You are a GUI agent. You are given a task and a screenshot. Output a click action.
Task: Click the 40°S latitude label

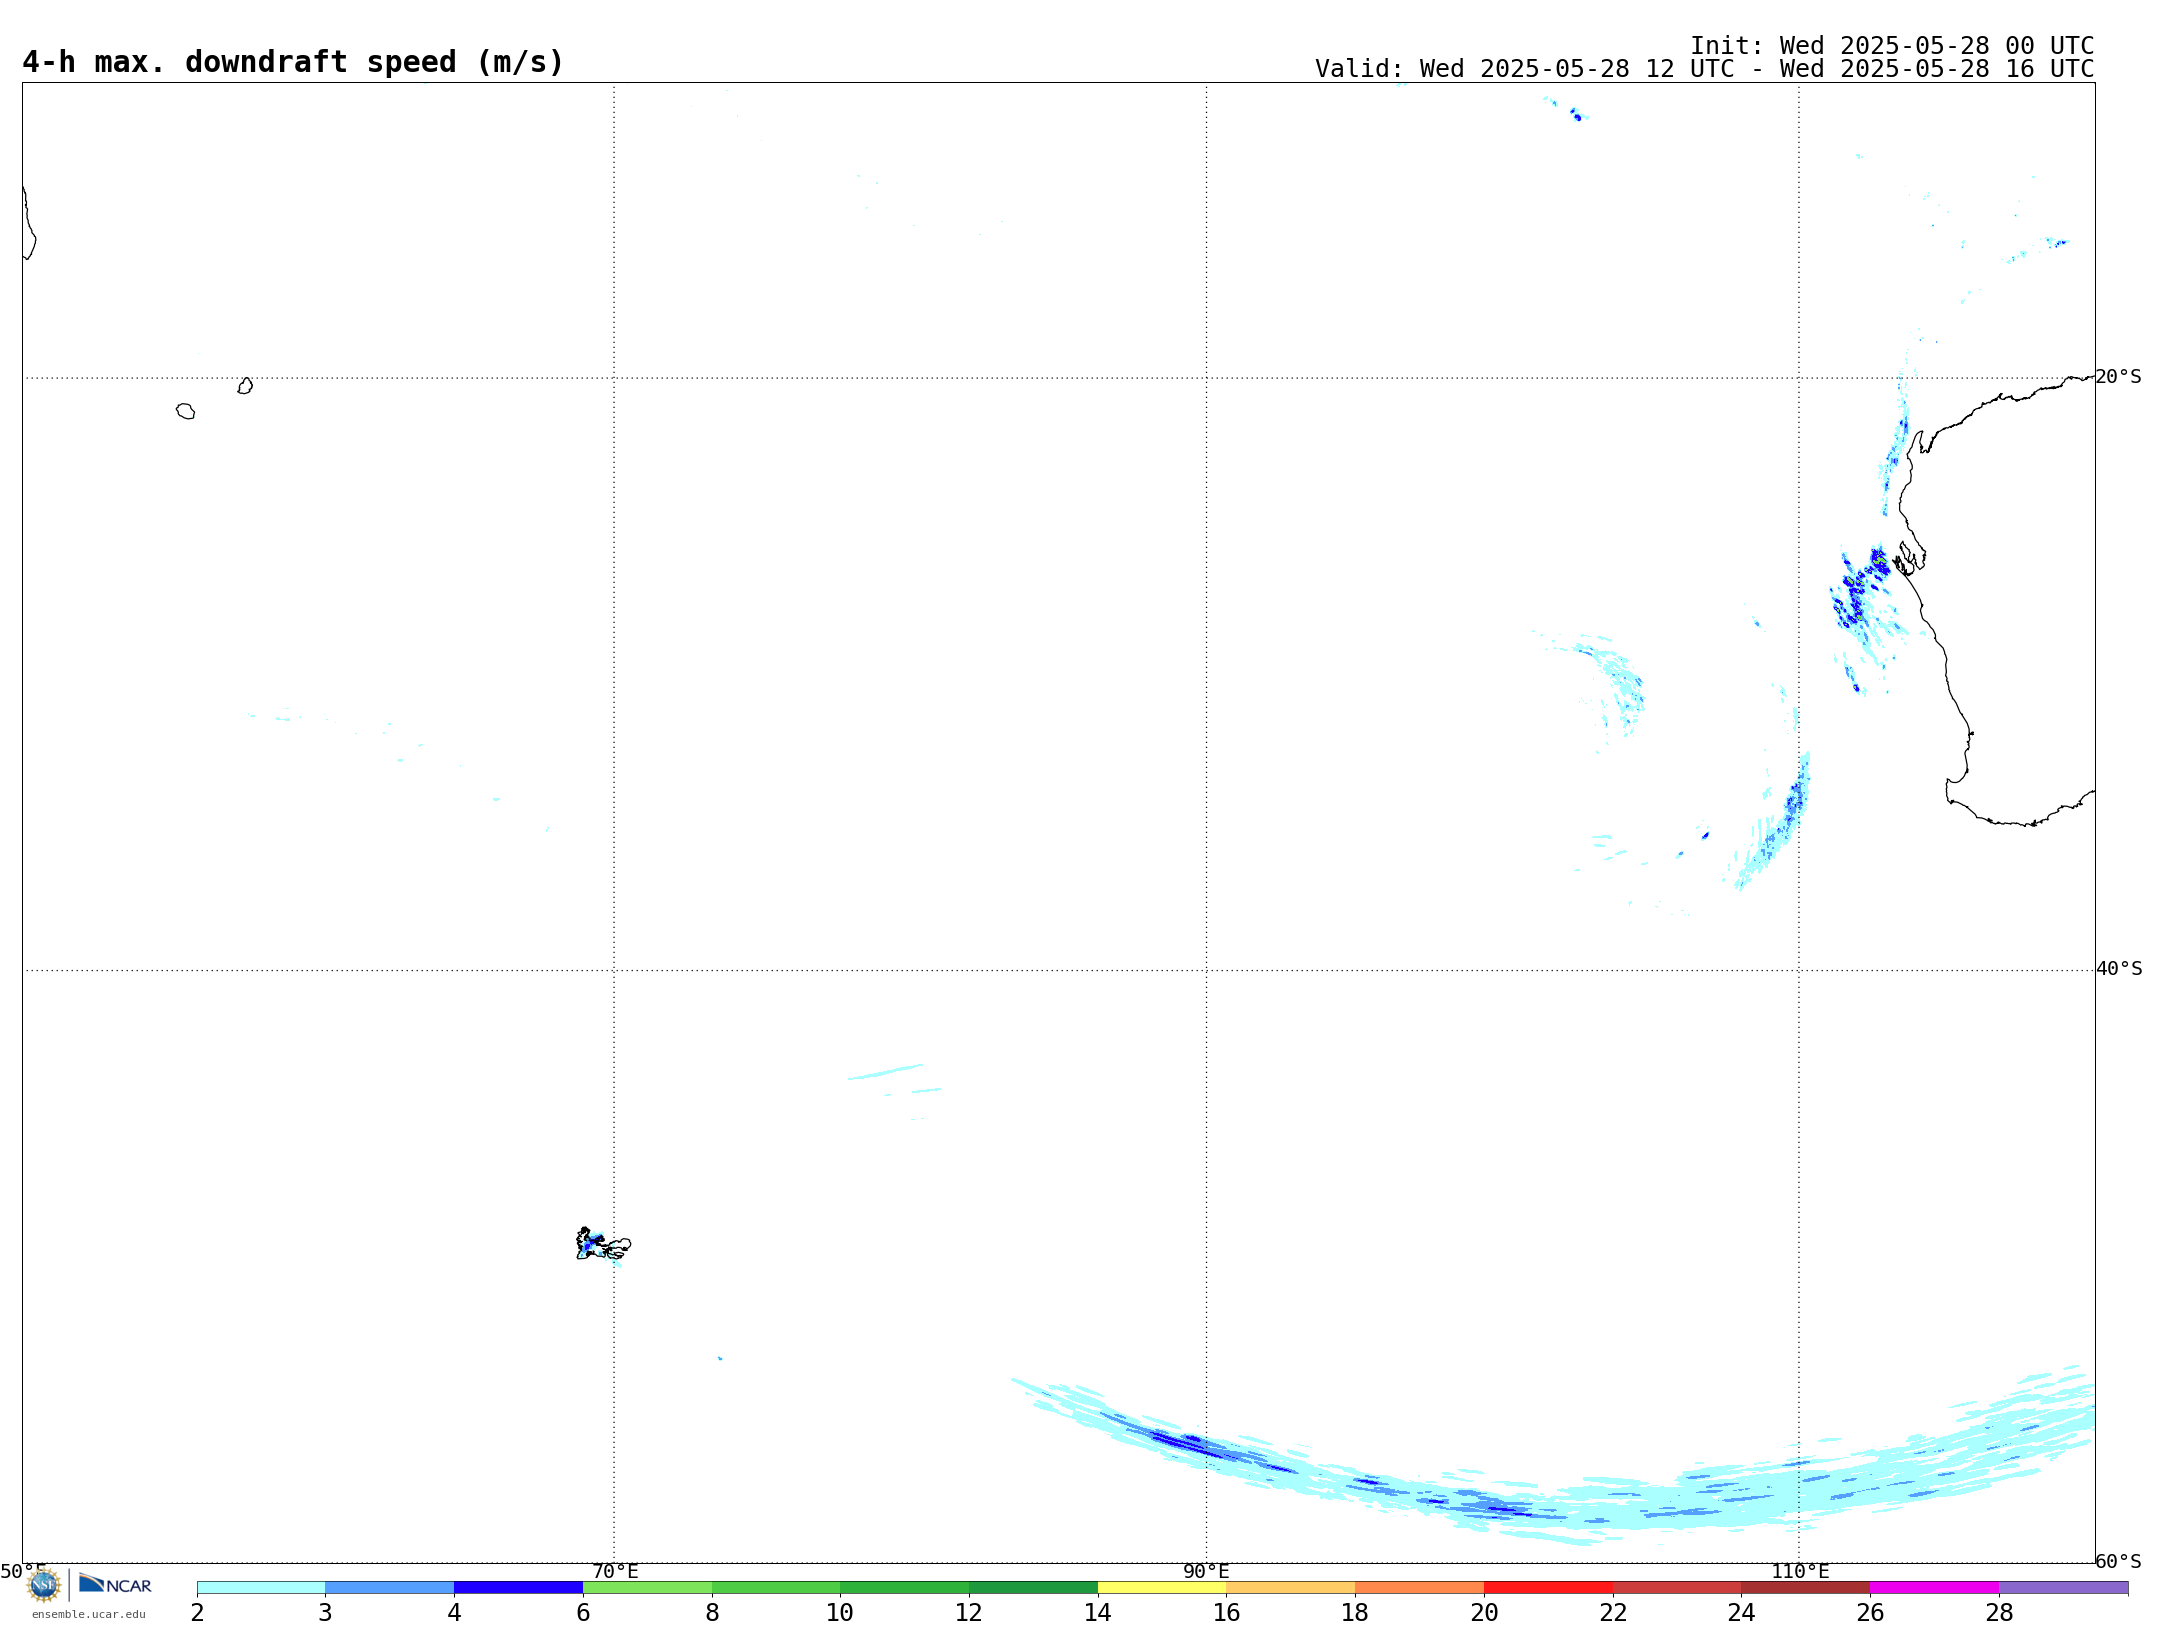click(x=2119, y=969)
